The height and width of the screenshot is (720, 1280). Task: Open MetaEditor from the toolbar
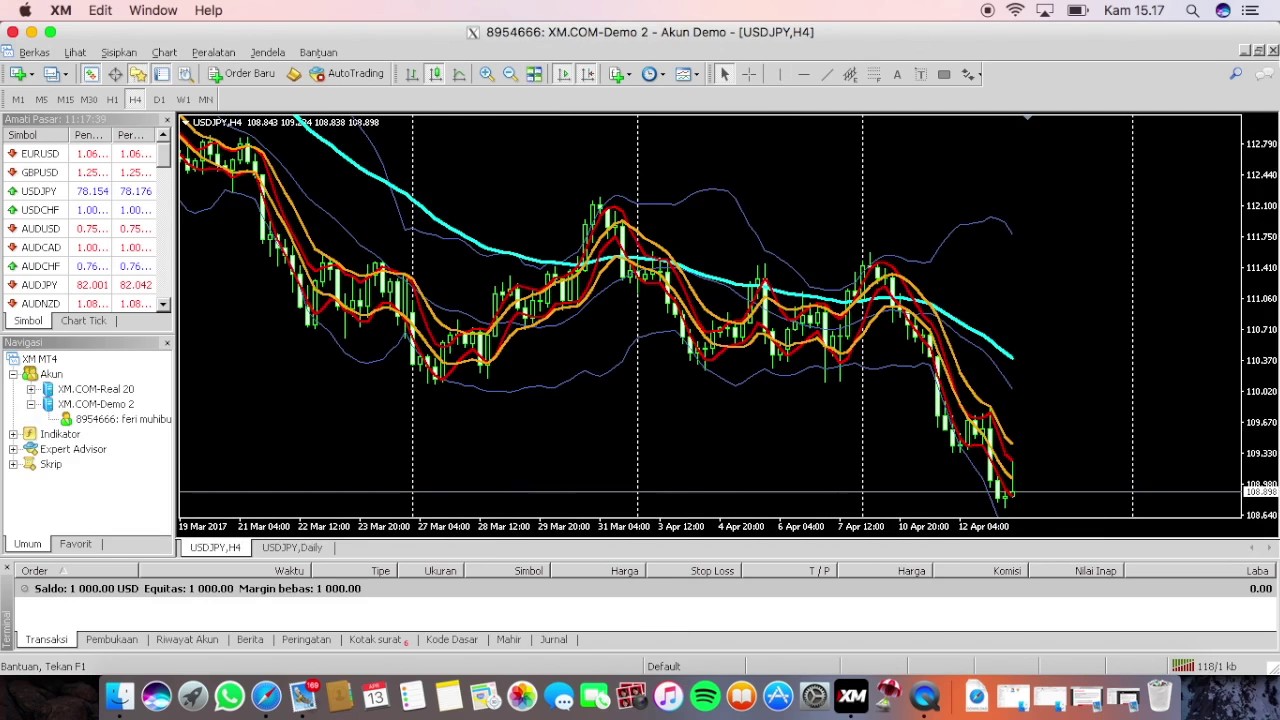click(293, 74)
